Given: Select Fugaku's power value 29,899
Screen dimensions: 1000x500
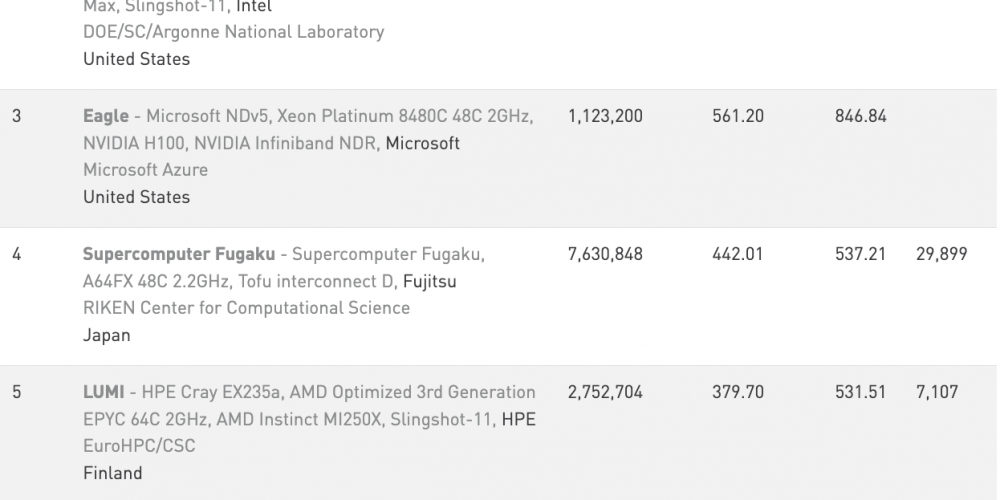Looking at the screenshot, I should 941,254.
